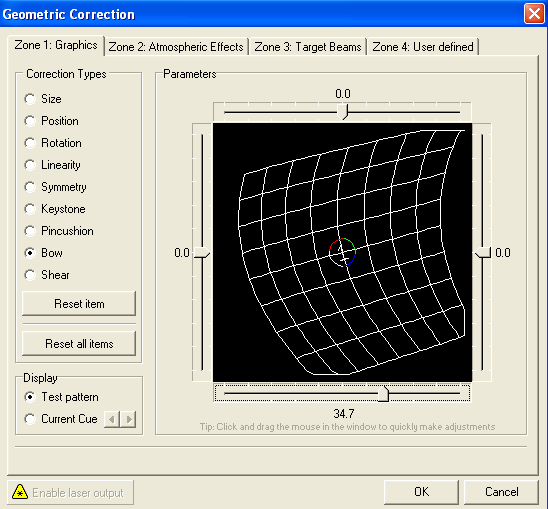Open Zone 1: Graphics tab
Screen dimensions: 548x509
click(56, 45)
